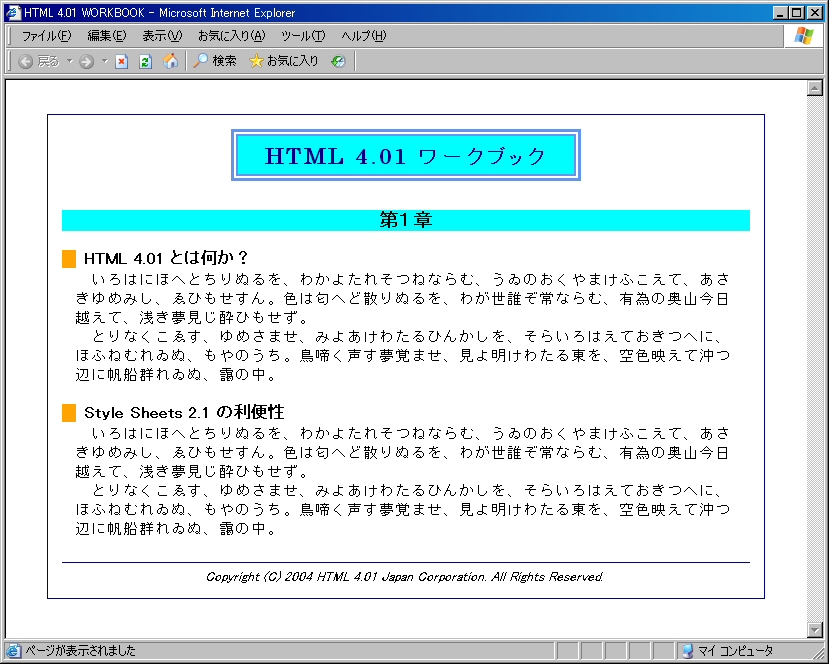Click the orange square beside HTML 4.01 とは何か
Image resolution: width=829 pixels, height=664 pixels.
click(69, 259)
